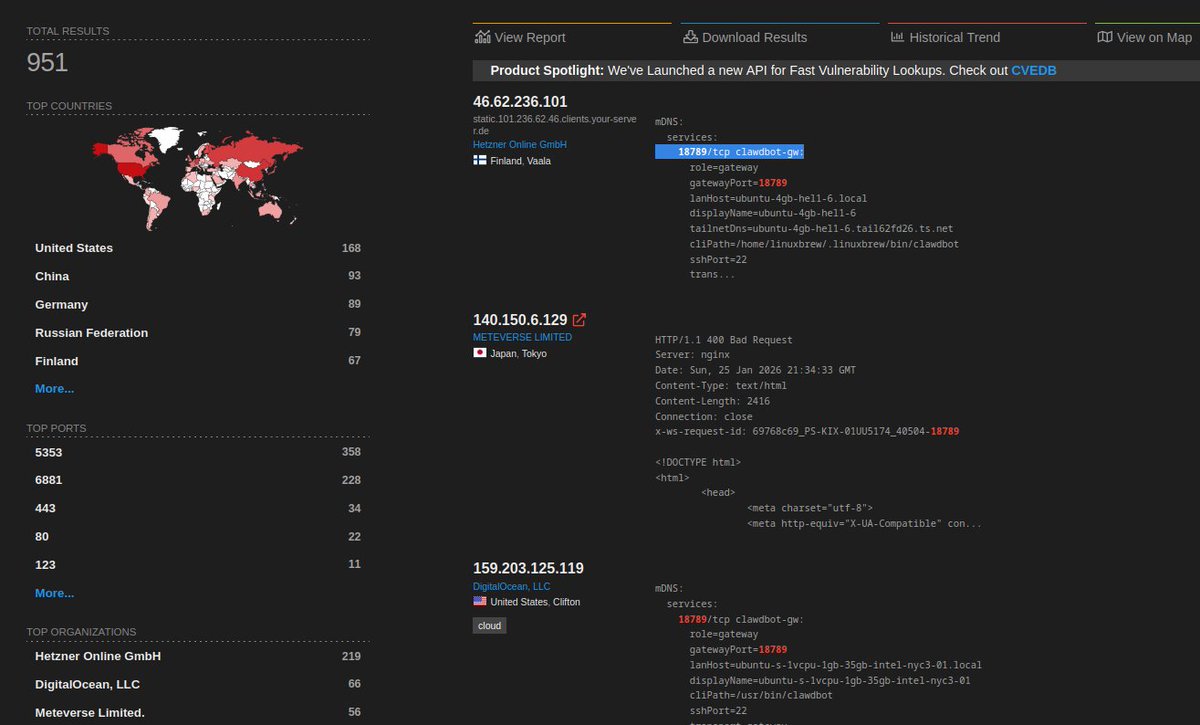The width and height of the screenshot is (1200, 725).
Task: Click the highlighted 18789/tcp clawdbot-gw line
Action: tap(730, 151)
